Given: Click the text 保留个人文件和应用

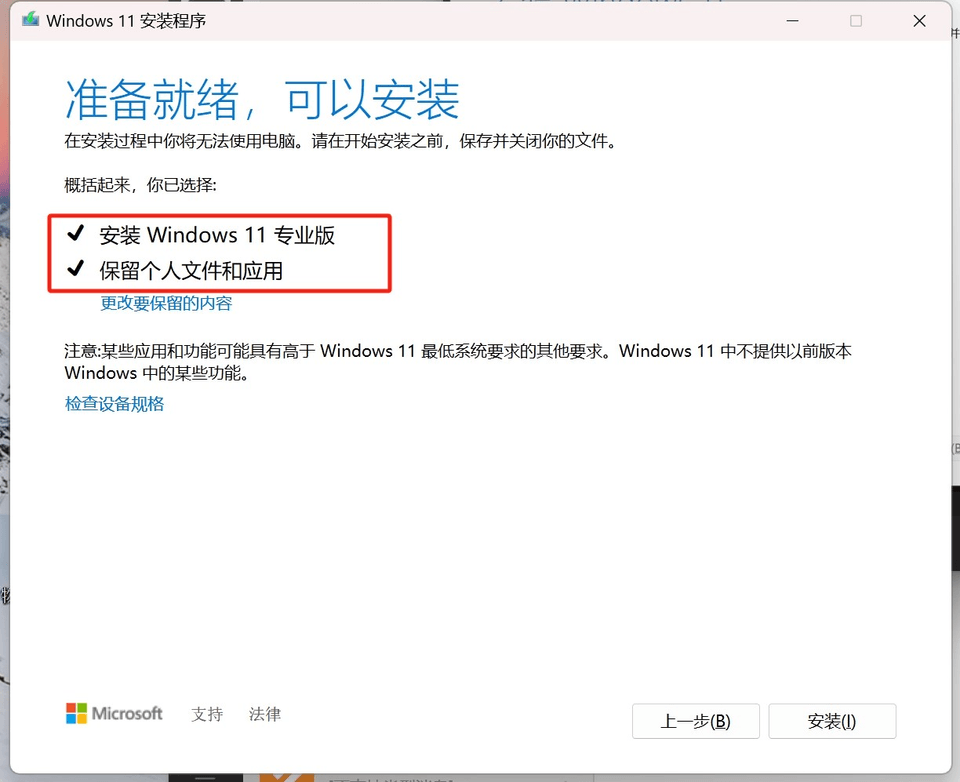Looking at the screenshot, I should (191, 270).
